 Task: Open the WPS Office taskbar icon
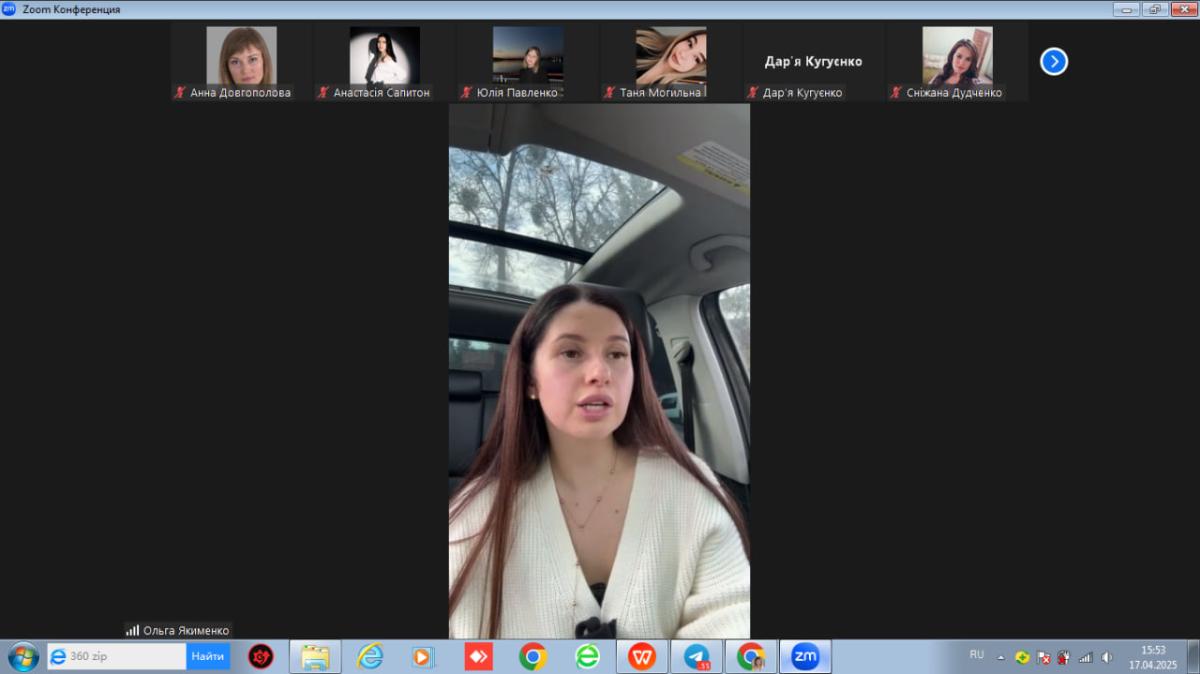click(x=641, y=657)
